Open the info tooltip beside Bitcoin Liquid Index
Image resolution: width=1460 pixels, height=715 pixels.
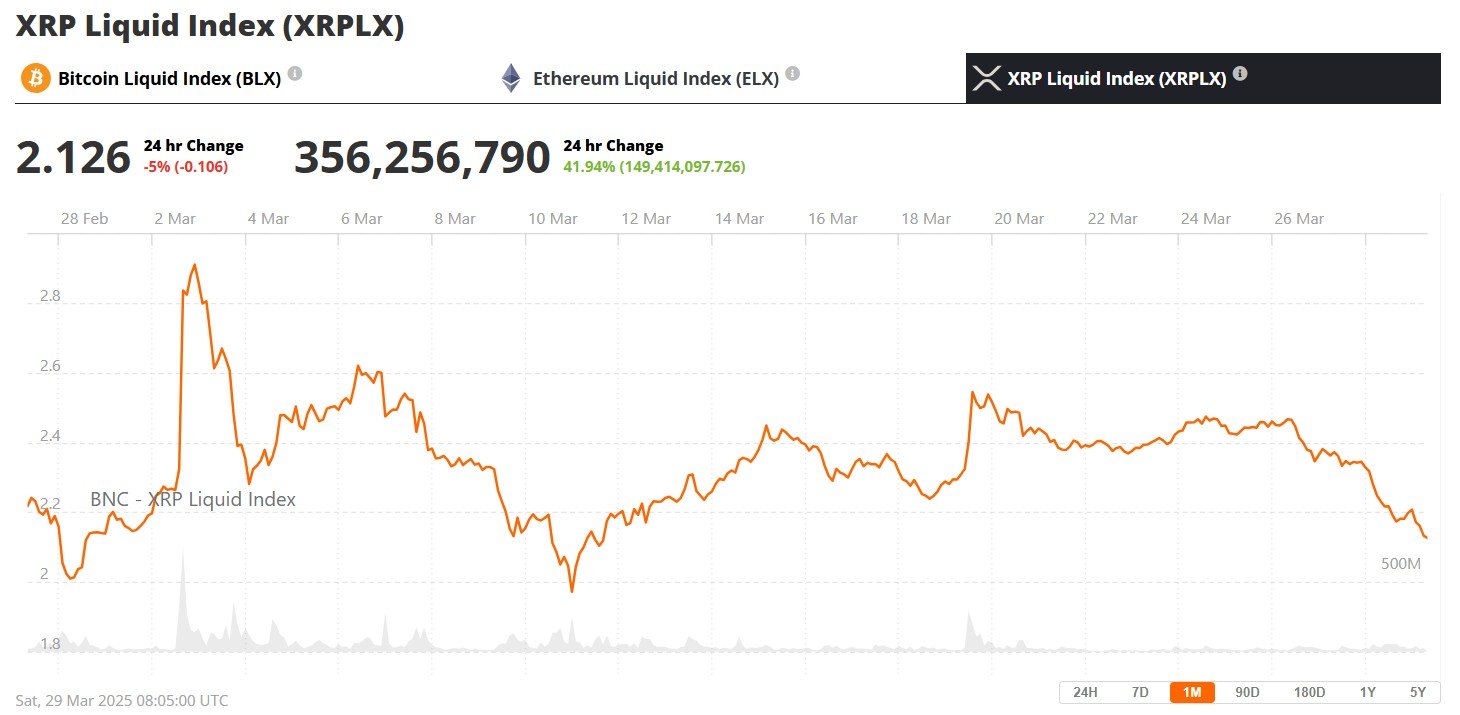click(294, 72)
